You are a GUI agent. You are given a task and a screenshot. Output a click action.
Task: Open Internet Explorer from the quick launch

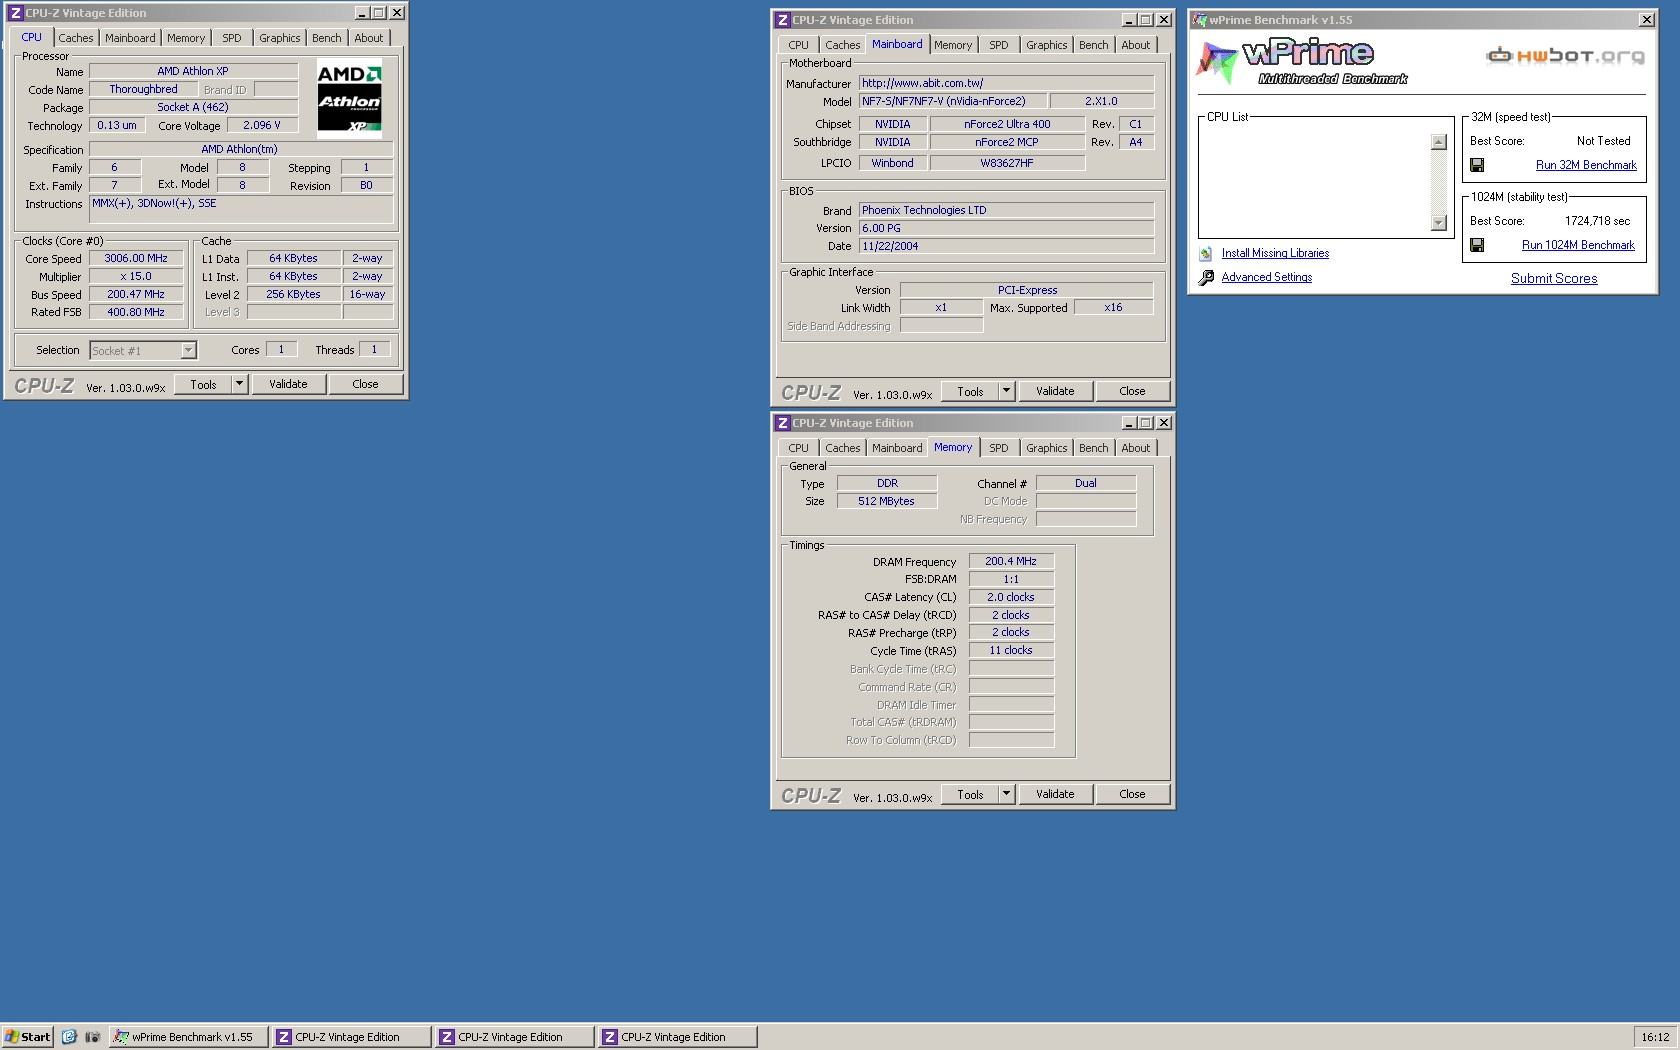coord(69,1037)
